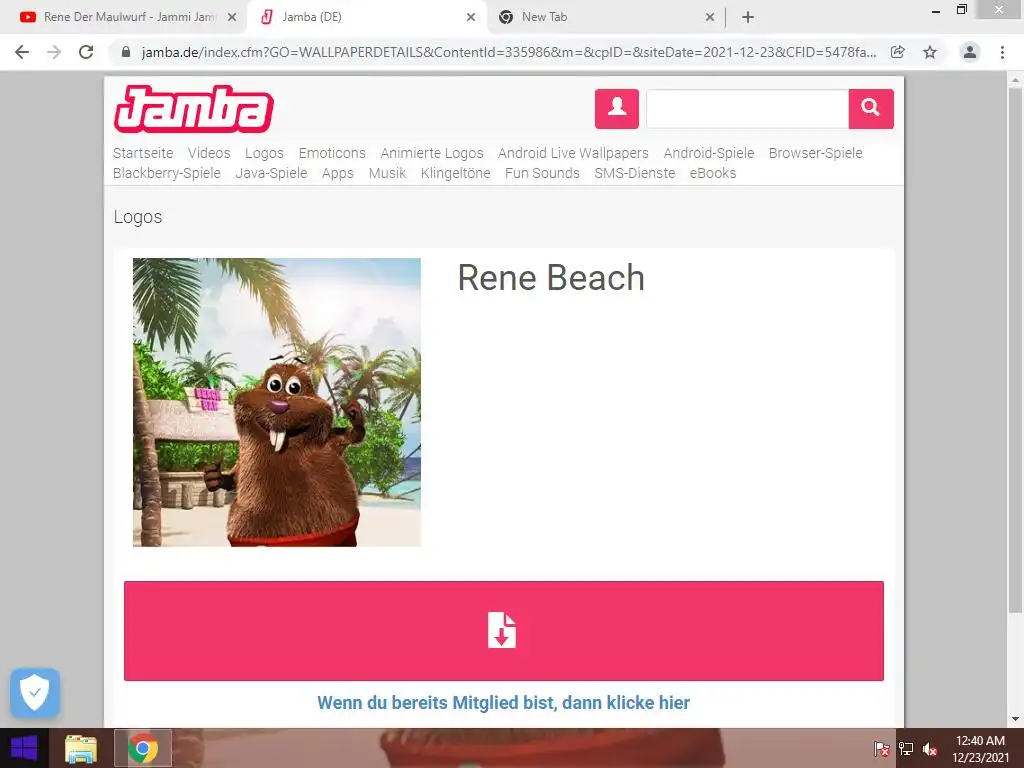Reload the page

point(86,52)
